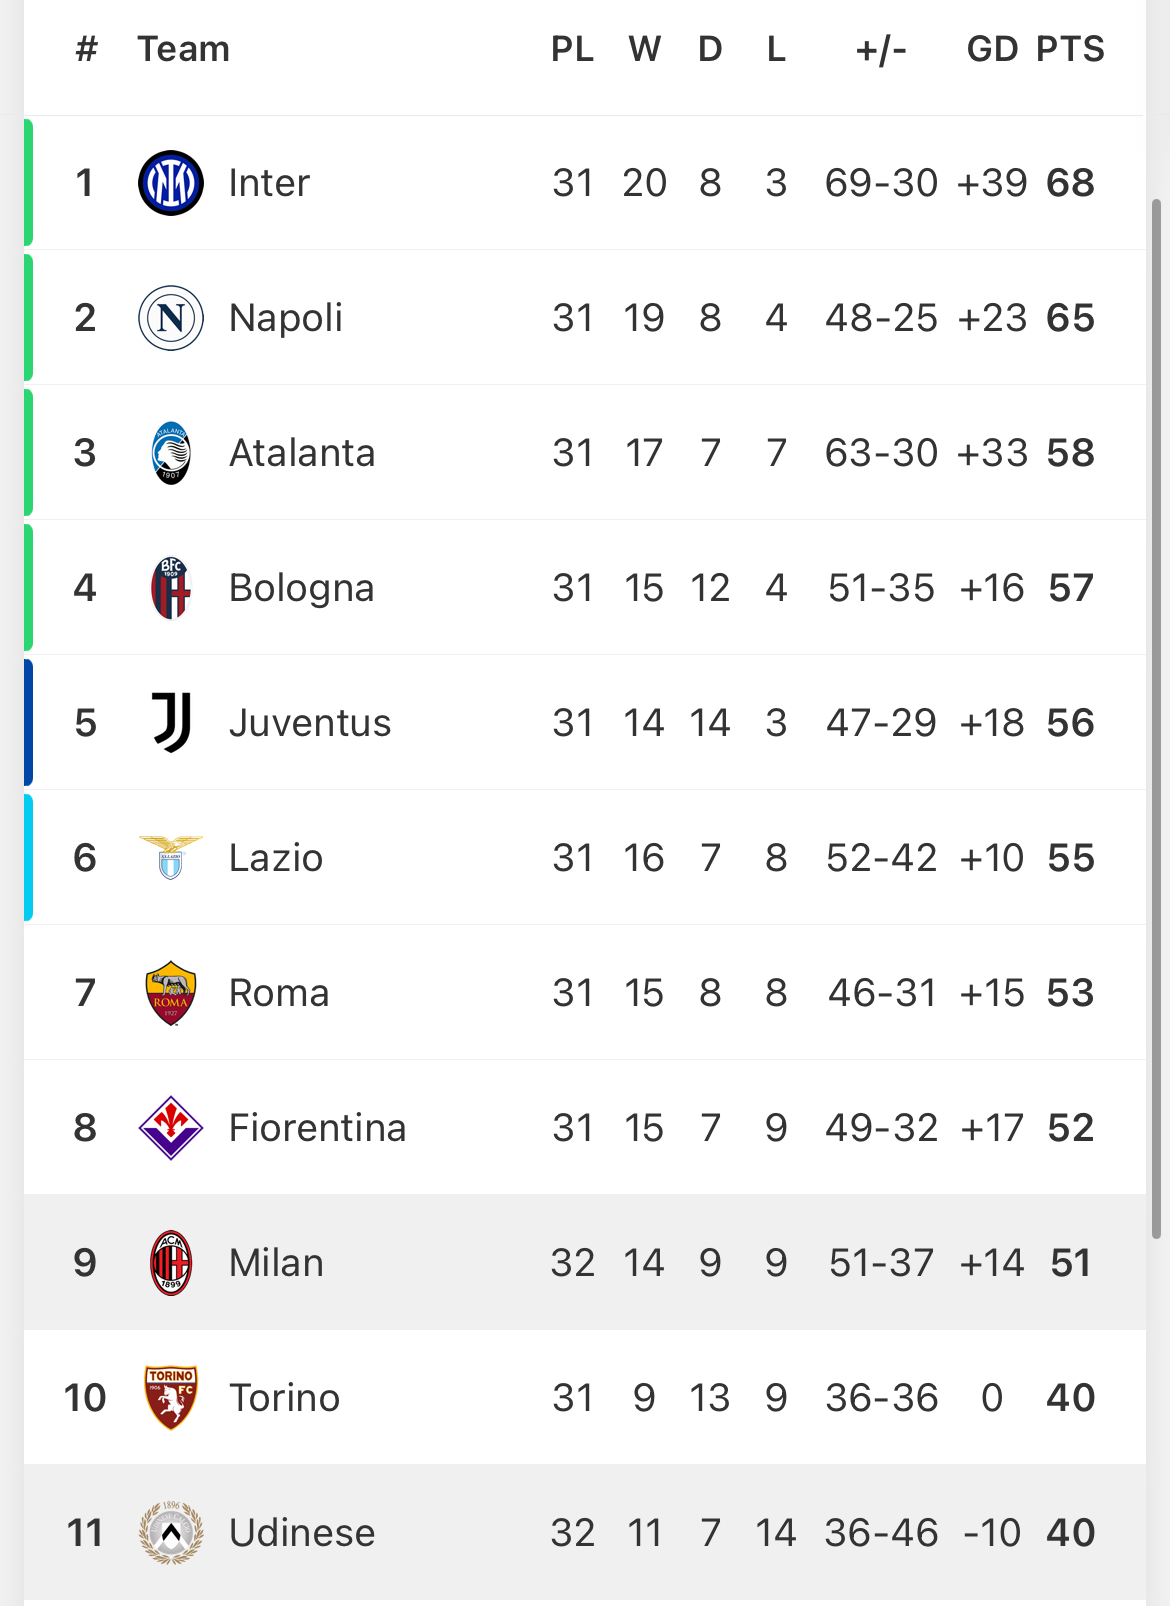Tap the Udinese club crest
This screenshot has width=1170, height=1606.
tap(171, 1533)
